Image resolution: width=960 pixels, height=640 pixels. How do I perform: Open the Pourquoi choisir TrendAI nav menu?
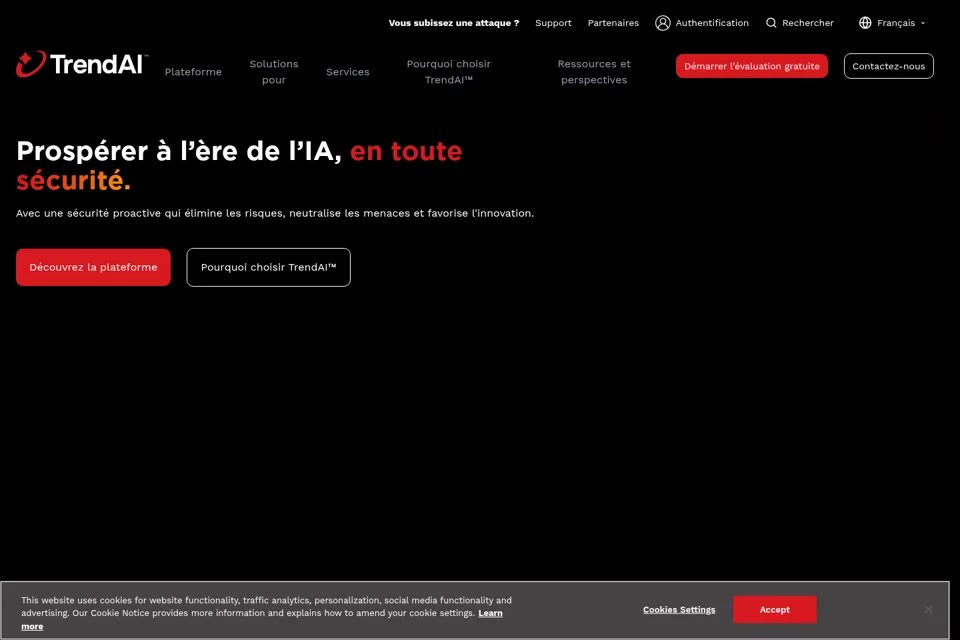(449, 72)
